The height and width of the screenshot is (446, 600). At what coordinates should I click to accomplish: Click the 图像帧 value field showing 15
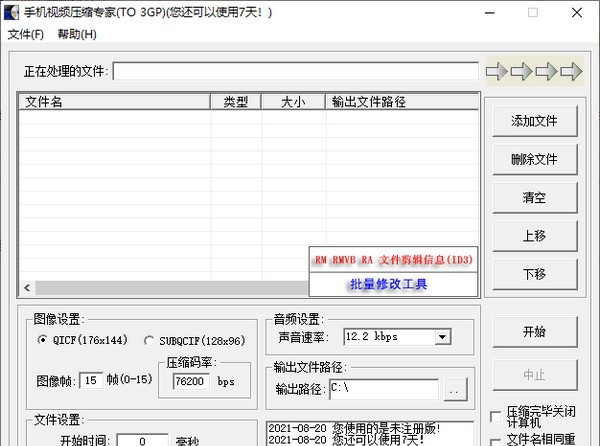click(x=91, y=381)
